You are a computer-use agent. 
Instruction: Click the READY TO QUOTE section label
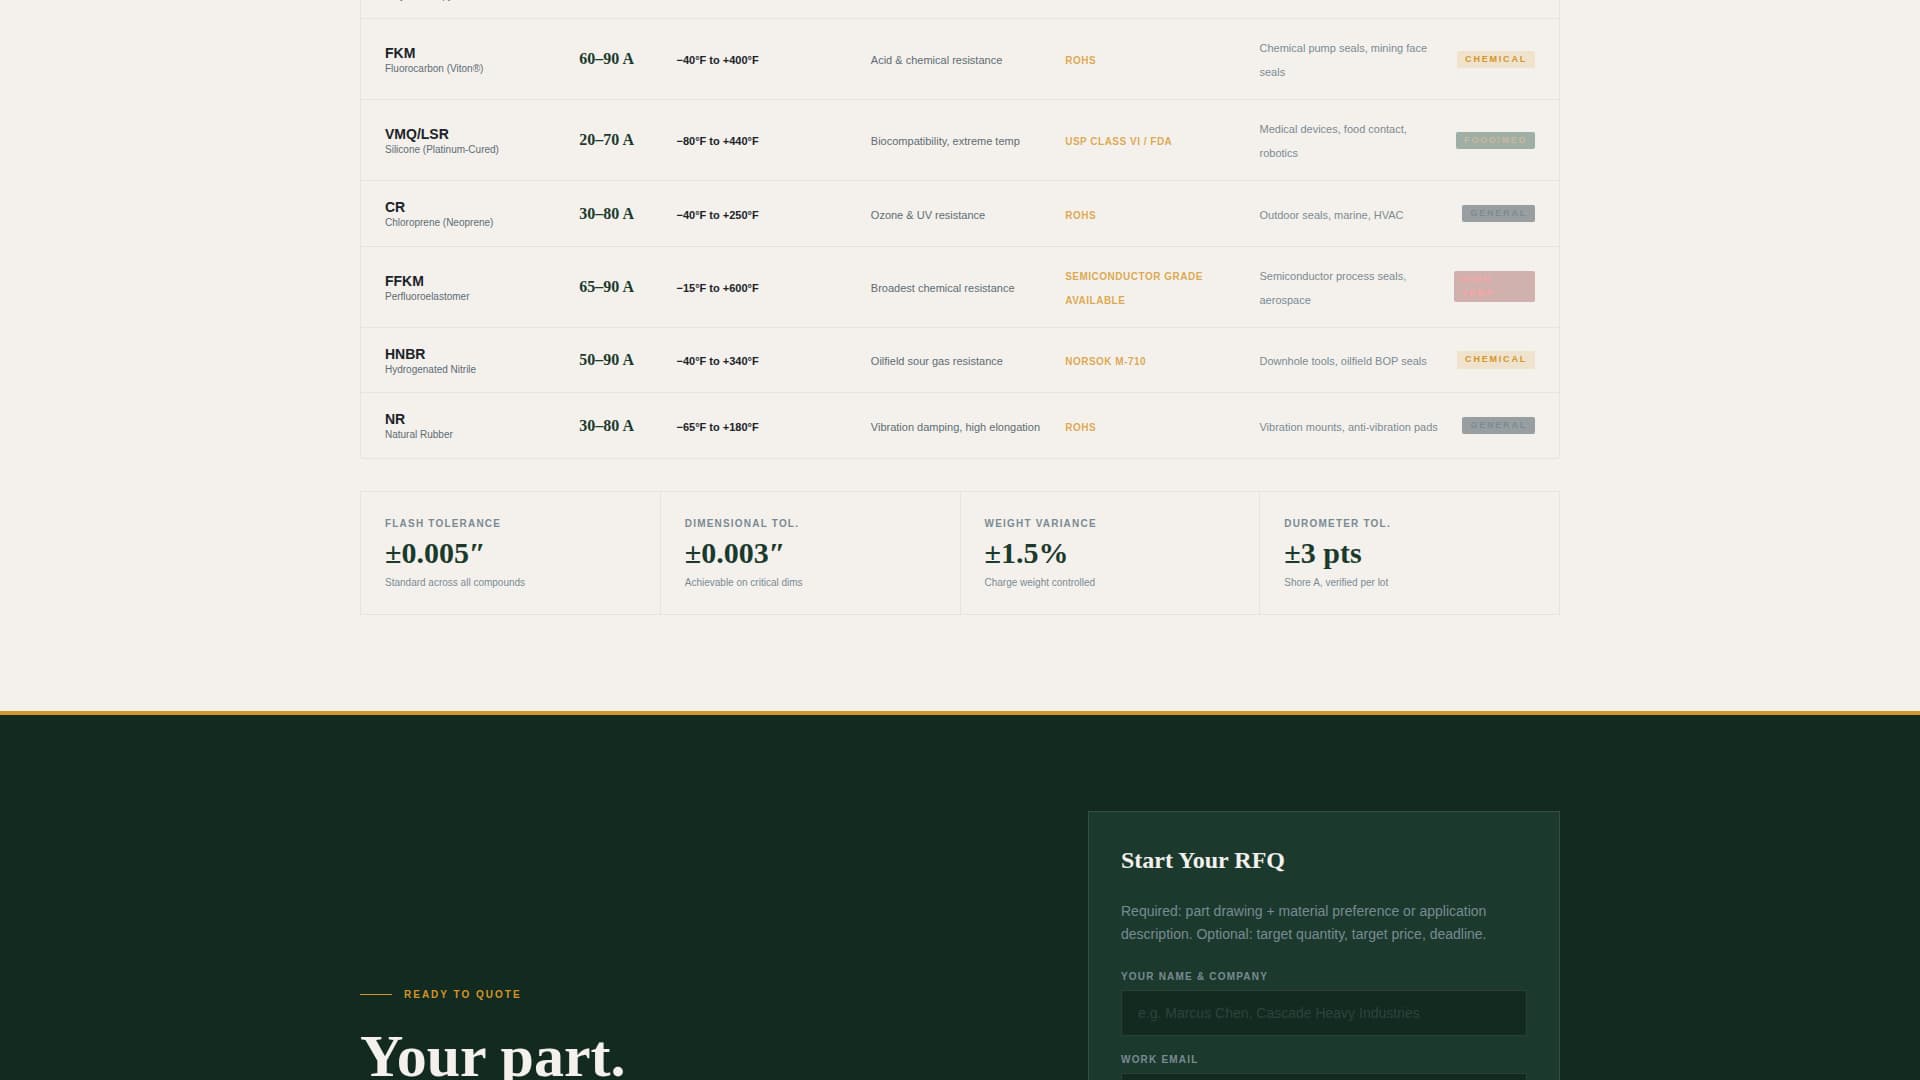click(x=462, y=994)
